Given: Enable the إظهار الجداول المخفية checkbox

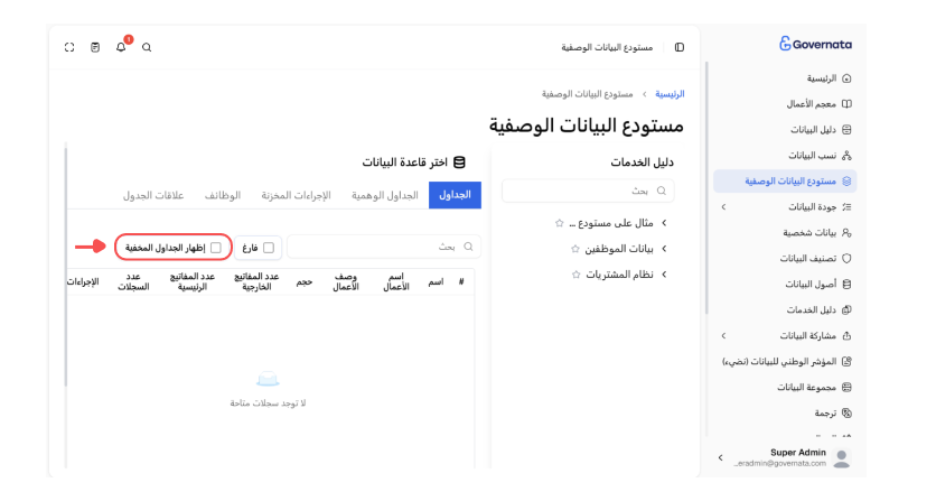Looking at the screenshot, I should pyautogui.click(x=216, y=247).
